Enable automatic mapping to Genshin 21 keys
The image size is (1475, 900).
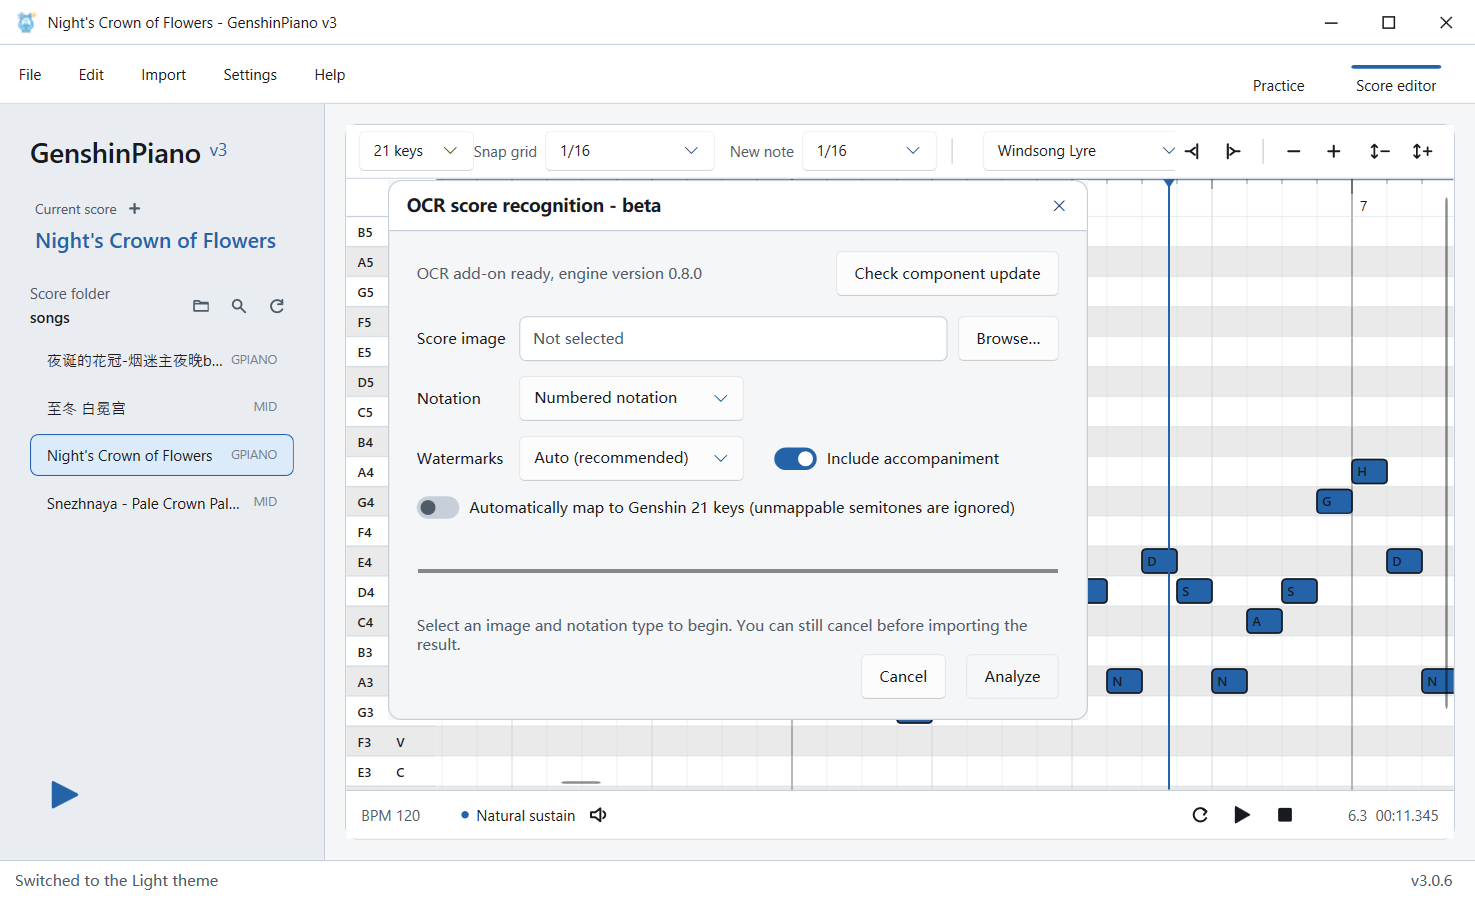coord(438,507)
